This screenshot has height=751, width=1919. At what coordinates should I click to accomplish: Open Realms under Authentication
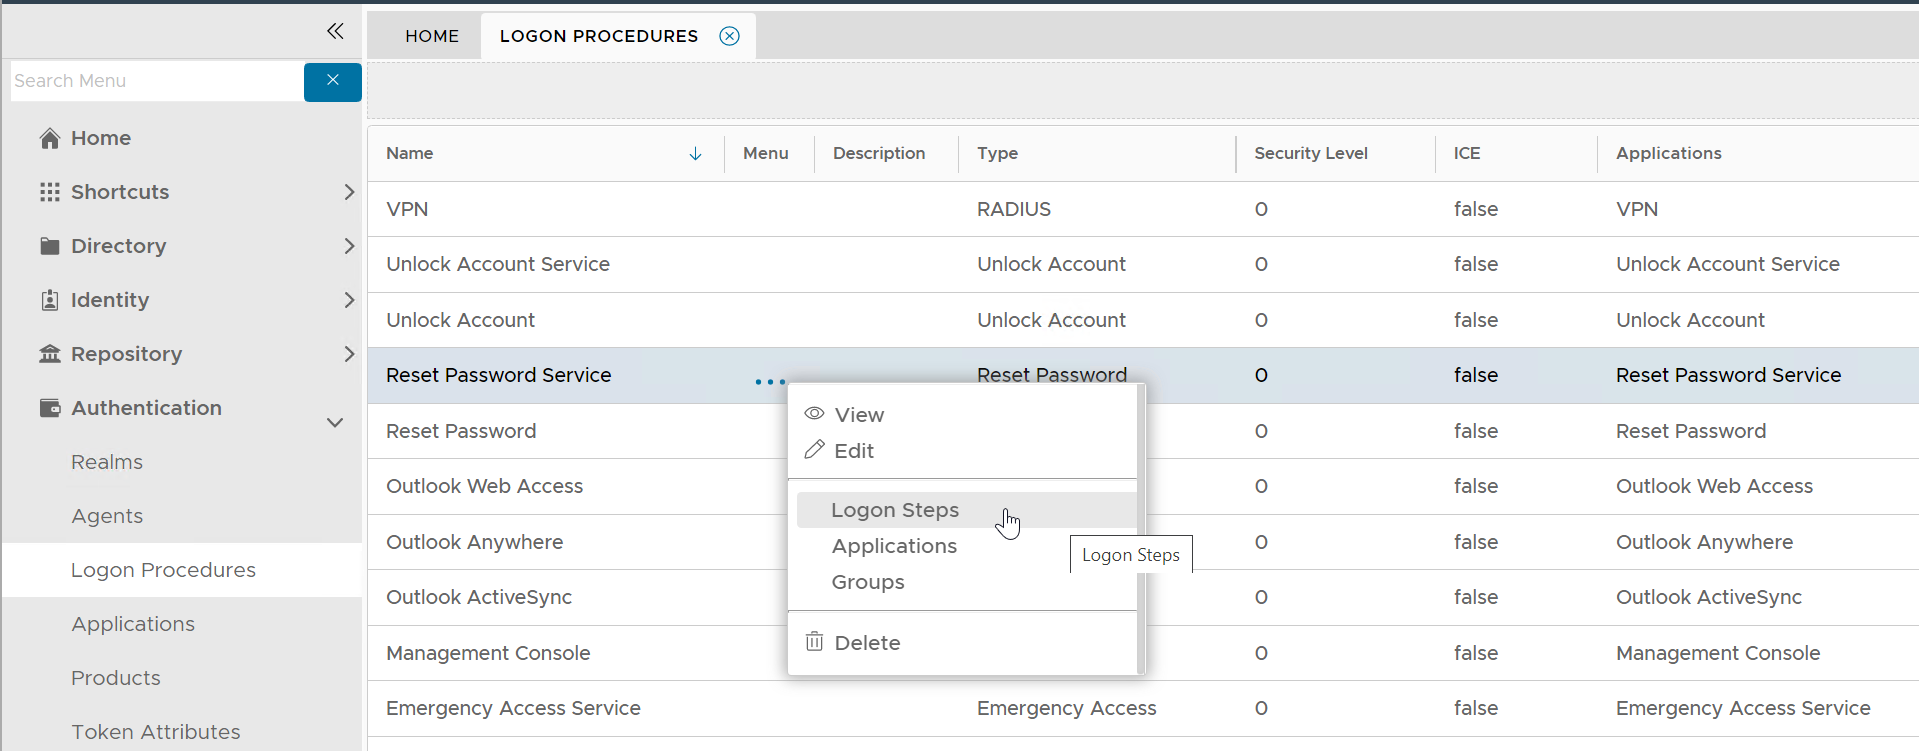107,462
